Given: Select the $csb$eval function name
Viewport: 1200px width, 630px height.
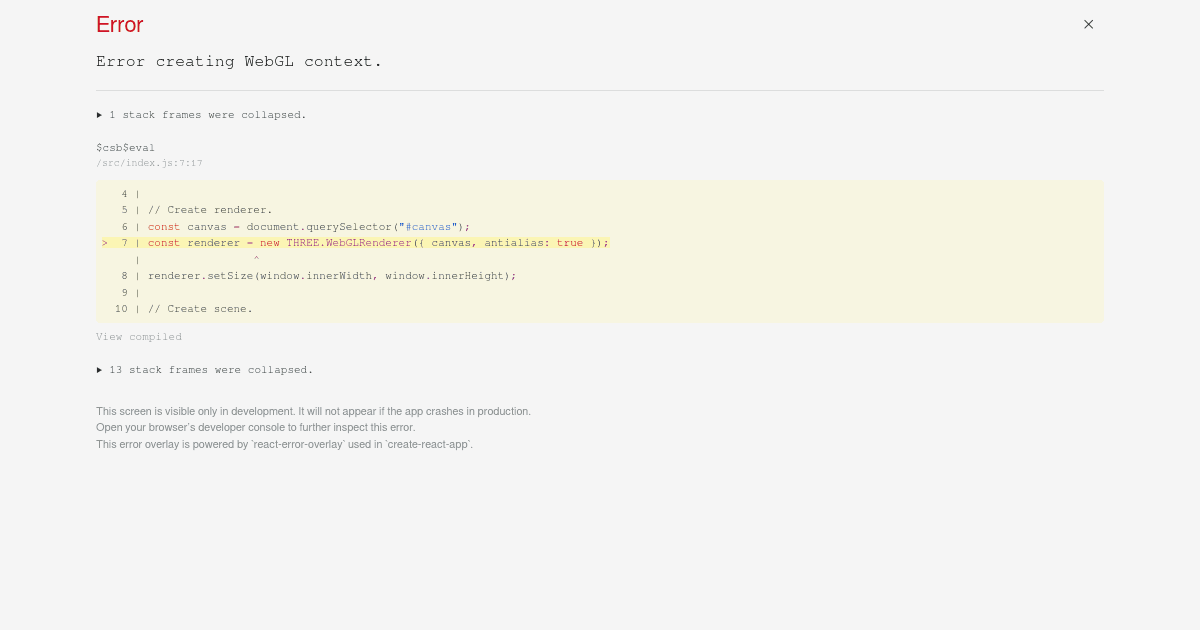Looking at the screenshot, I should pyautogui.click(x=125, y=148).
